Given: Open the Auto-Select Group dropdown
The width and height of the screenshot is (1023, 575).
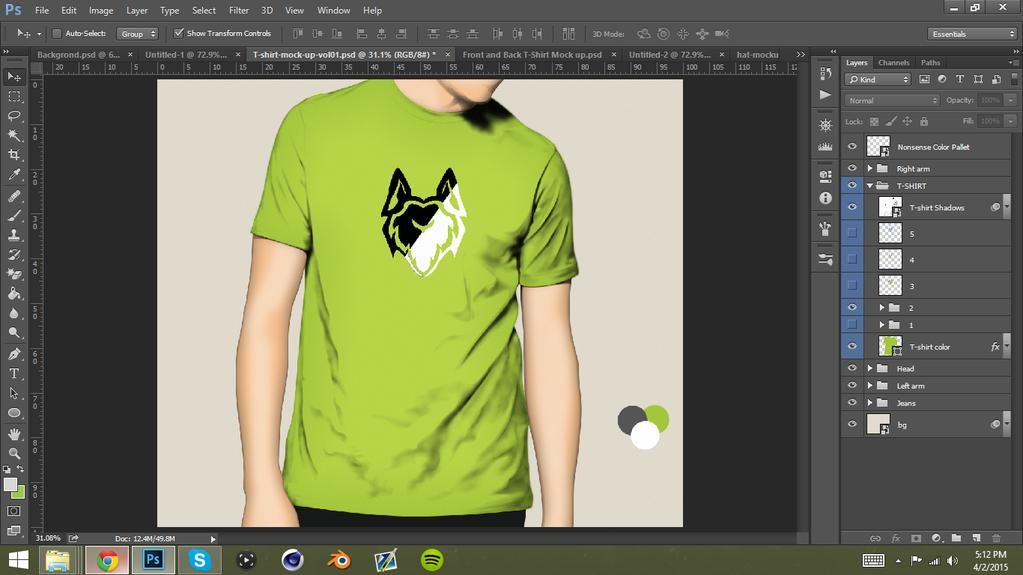Looking at the screenshot, I should coord(137,33).
